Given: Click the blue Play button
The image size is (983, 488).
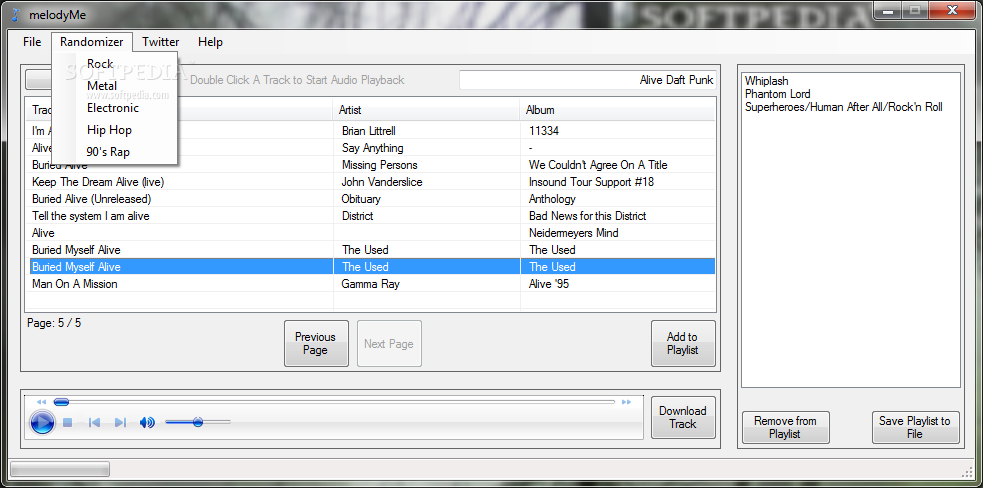Looking at the screenshot, I should 42,423.
